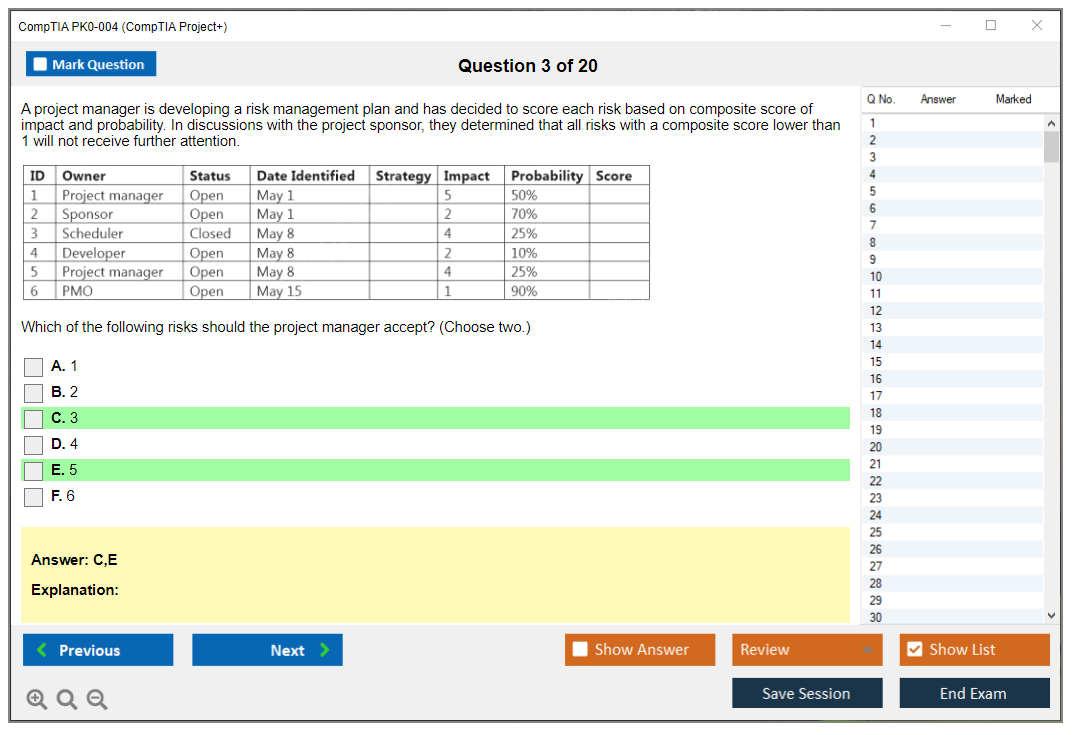Click the right arrow on Next button
1075x735 pixels.
pos(325,650)
